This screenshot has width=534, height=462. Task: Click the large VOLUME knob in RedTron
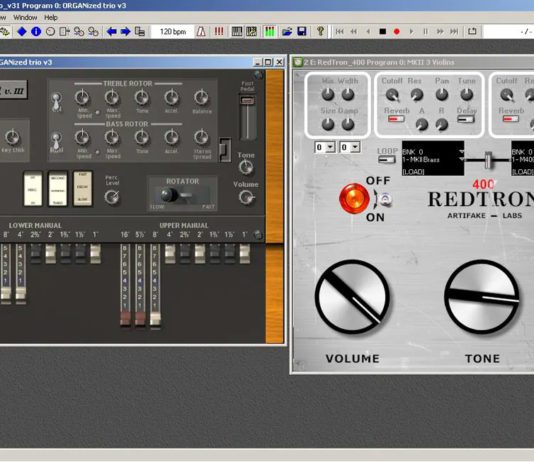(x=352, y=297)
